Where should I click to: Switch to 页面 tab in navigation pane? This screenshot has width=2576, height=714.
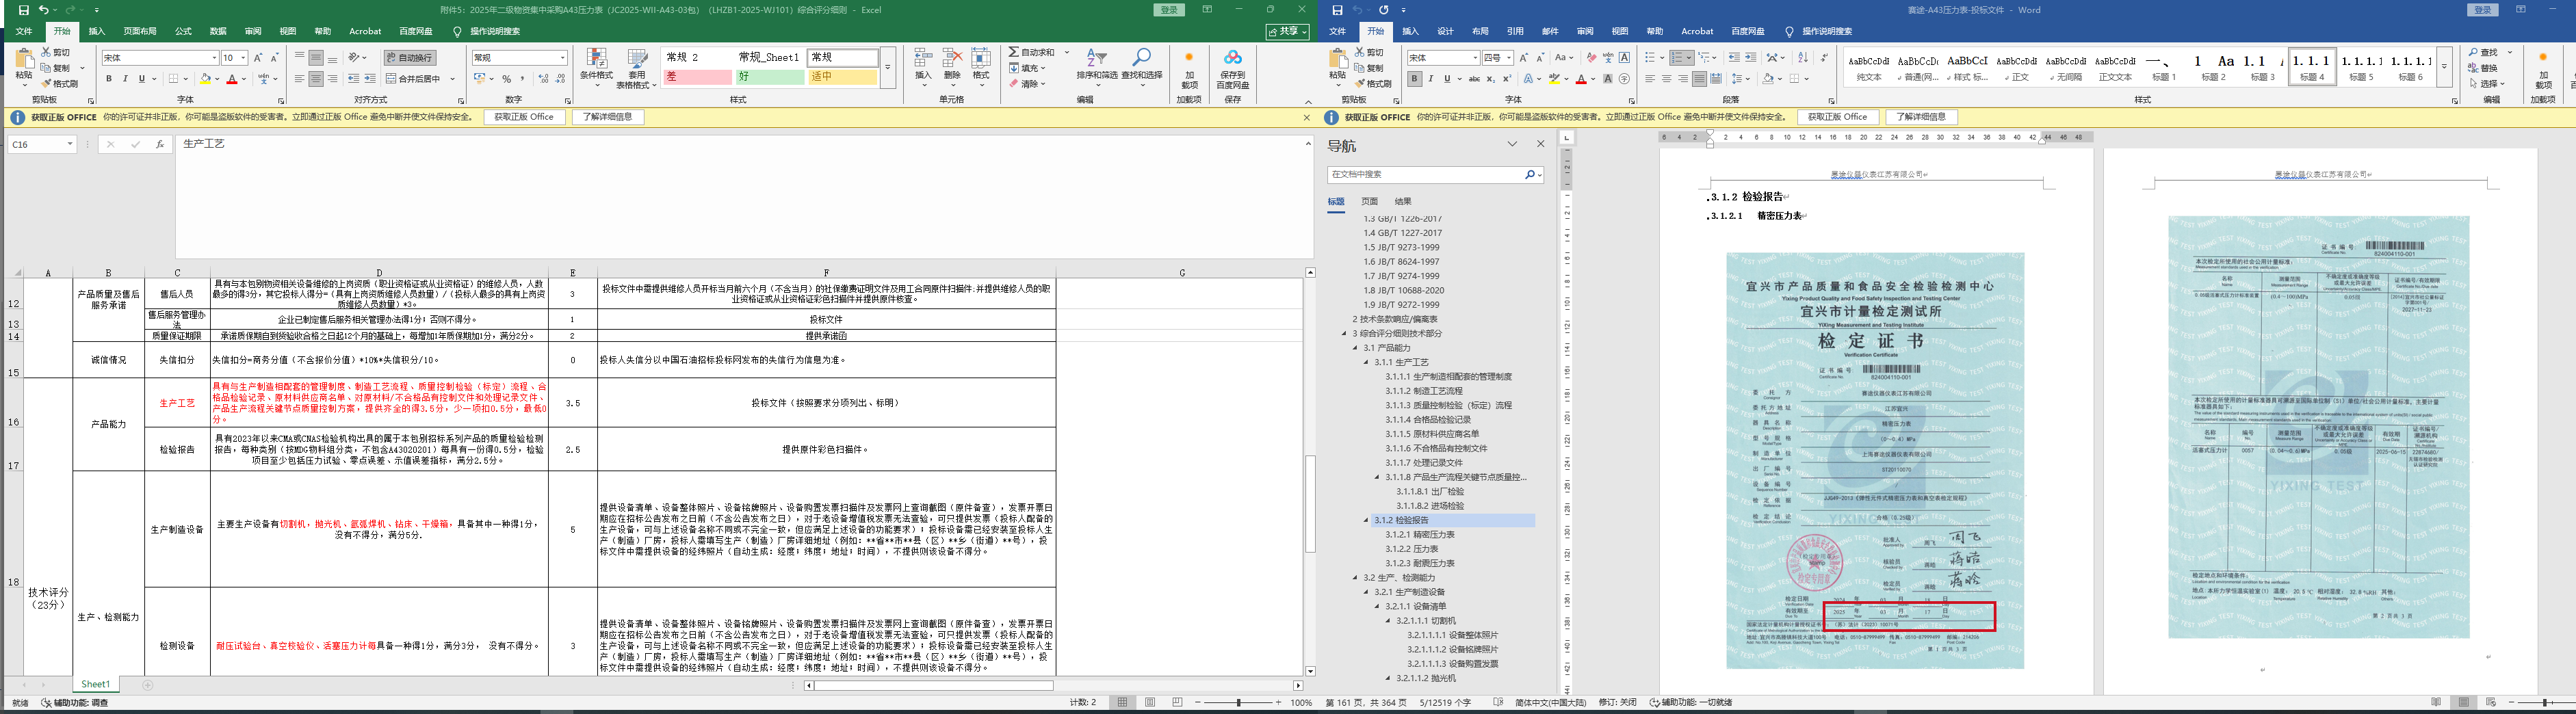tap(1369, 201)
